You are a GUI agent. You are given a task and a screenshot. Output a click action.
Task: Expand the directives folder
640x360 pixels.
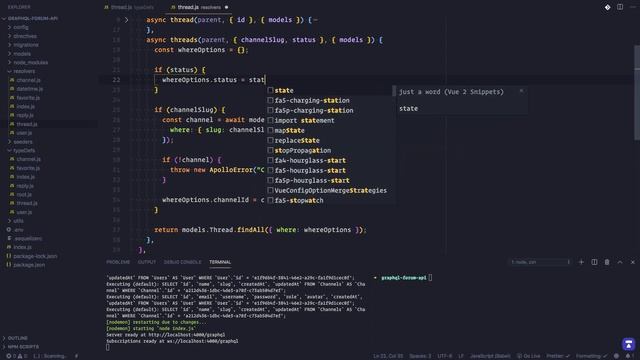click(24, 36)
